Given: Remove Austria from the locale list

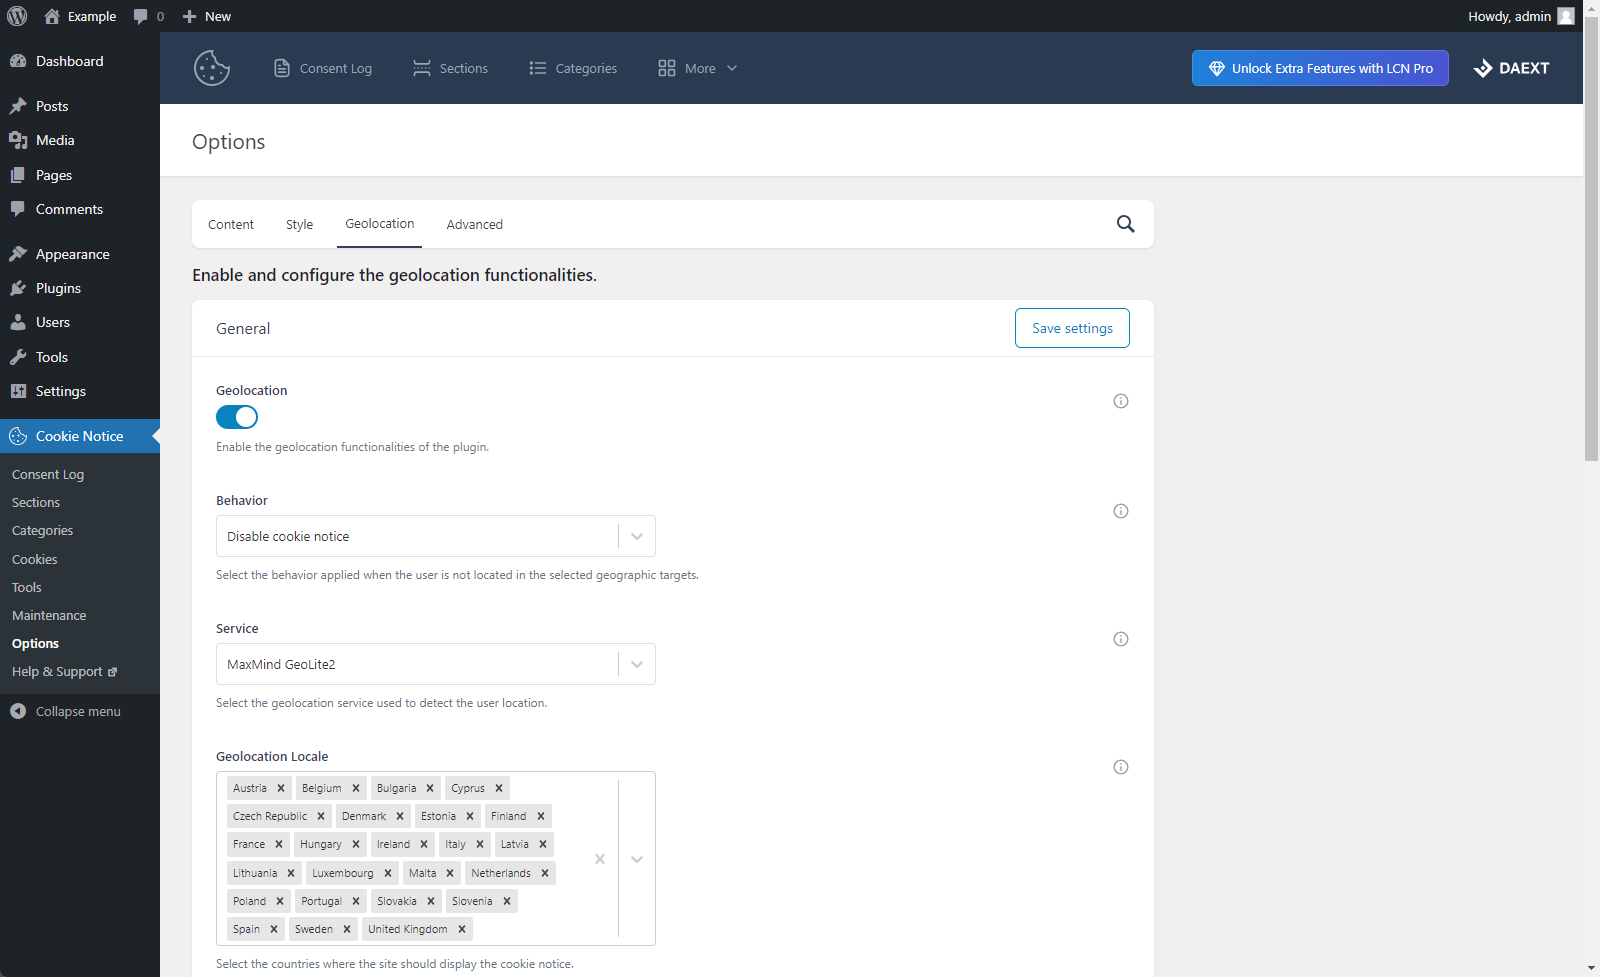Looking at the screenshot, I should 281,788.
